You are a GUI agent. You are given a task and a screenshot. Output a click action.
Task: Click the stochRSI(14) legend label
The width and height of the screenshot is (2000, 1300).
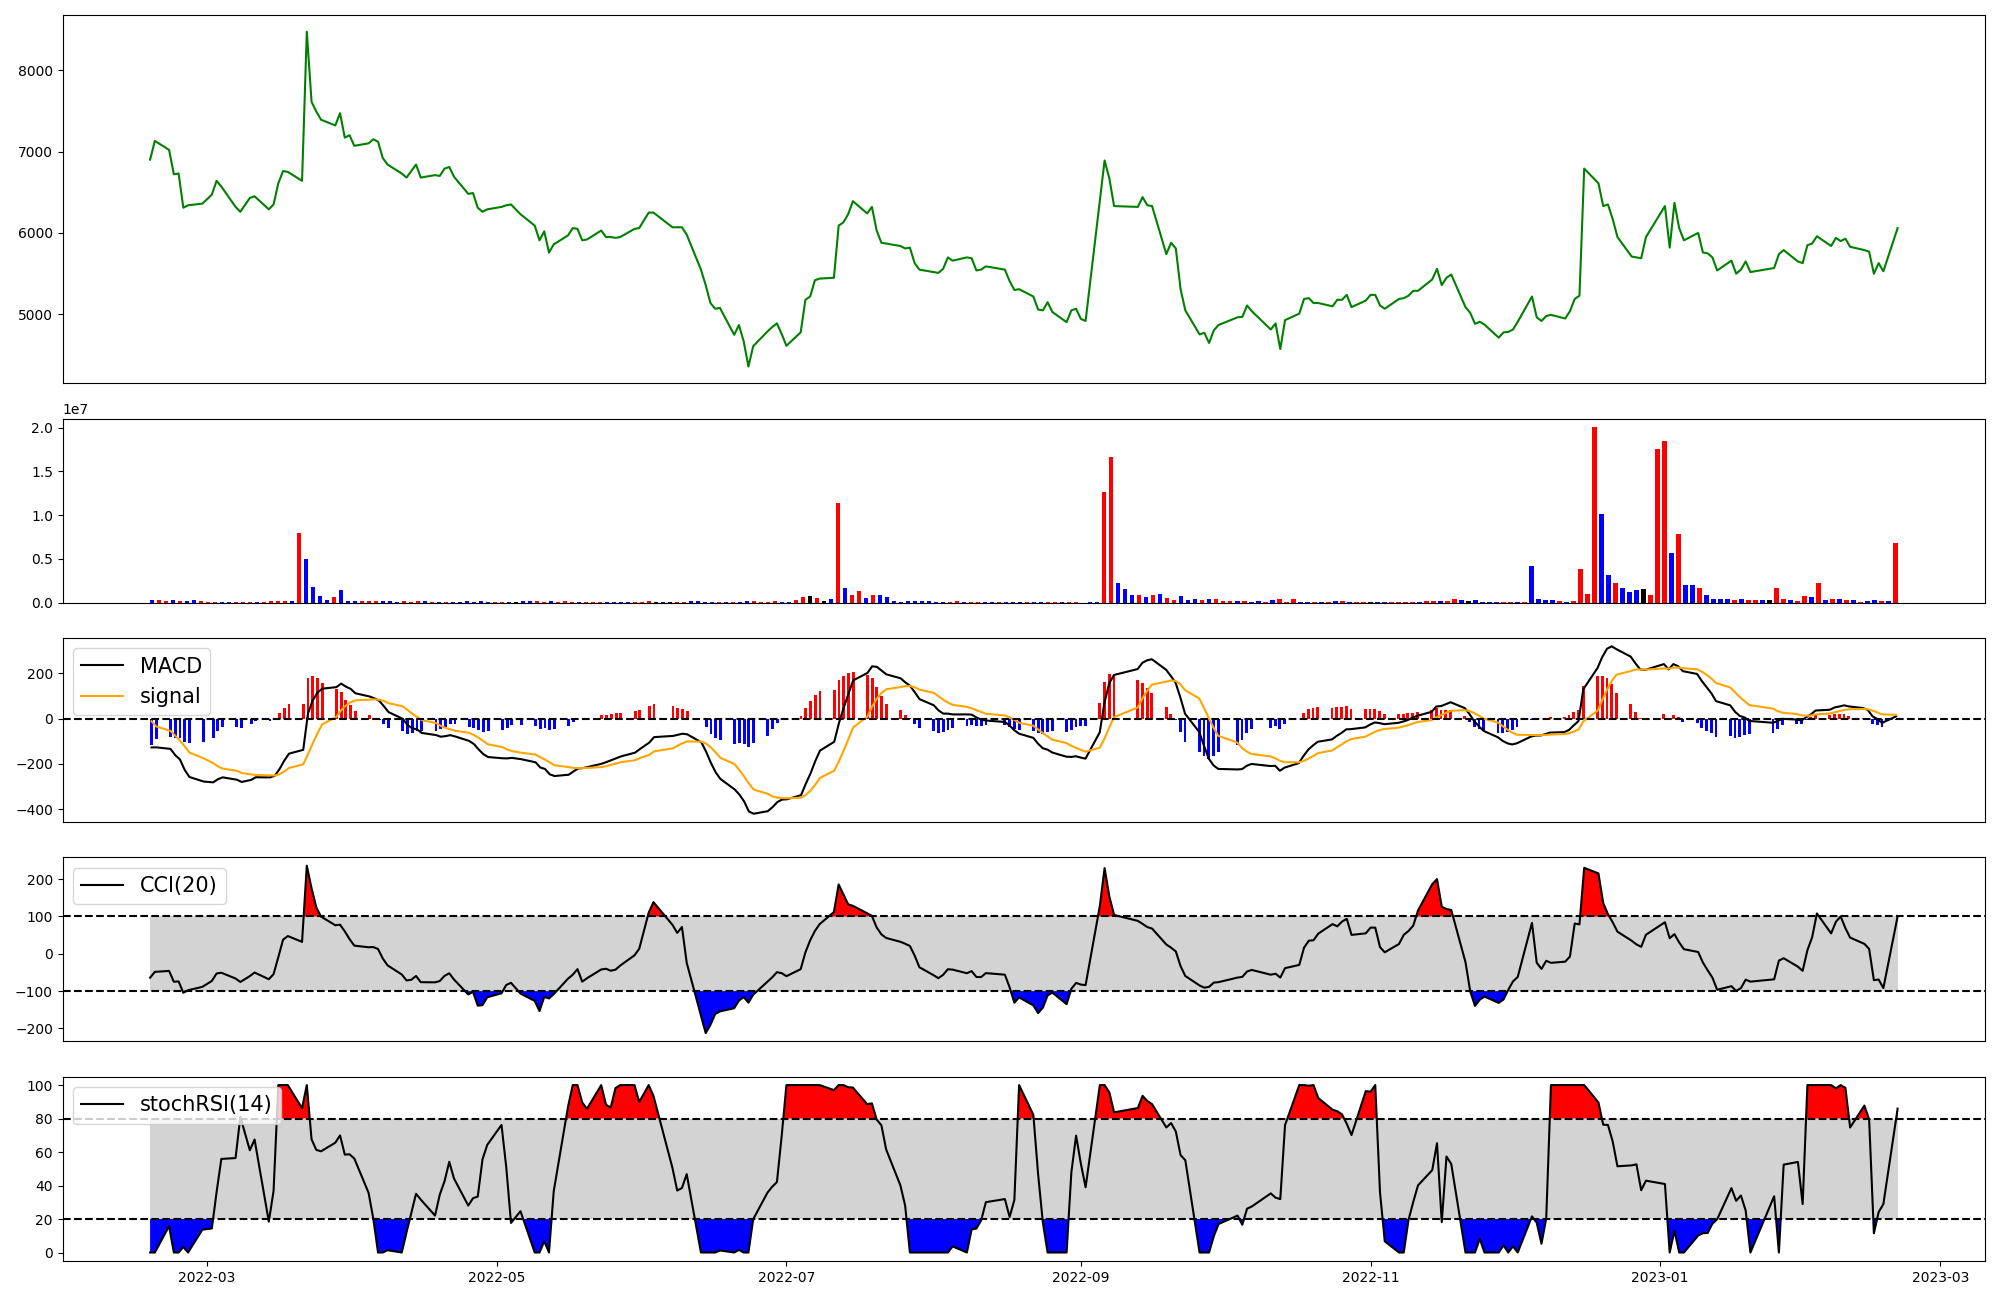(205, 1104)
